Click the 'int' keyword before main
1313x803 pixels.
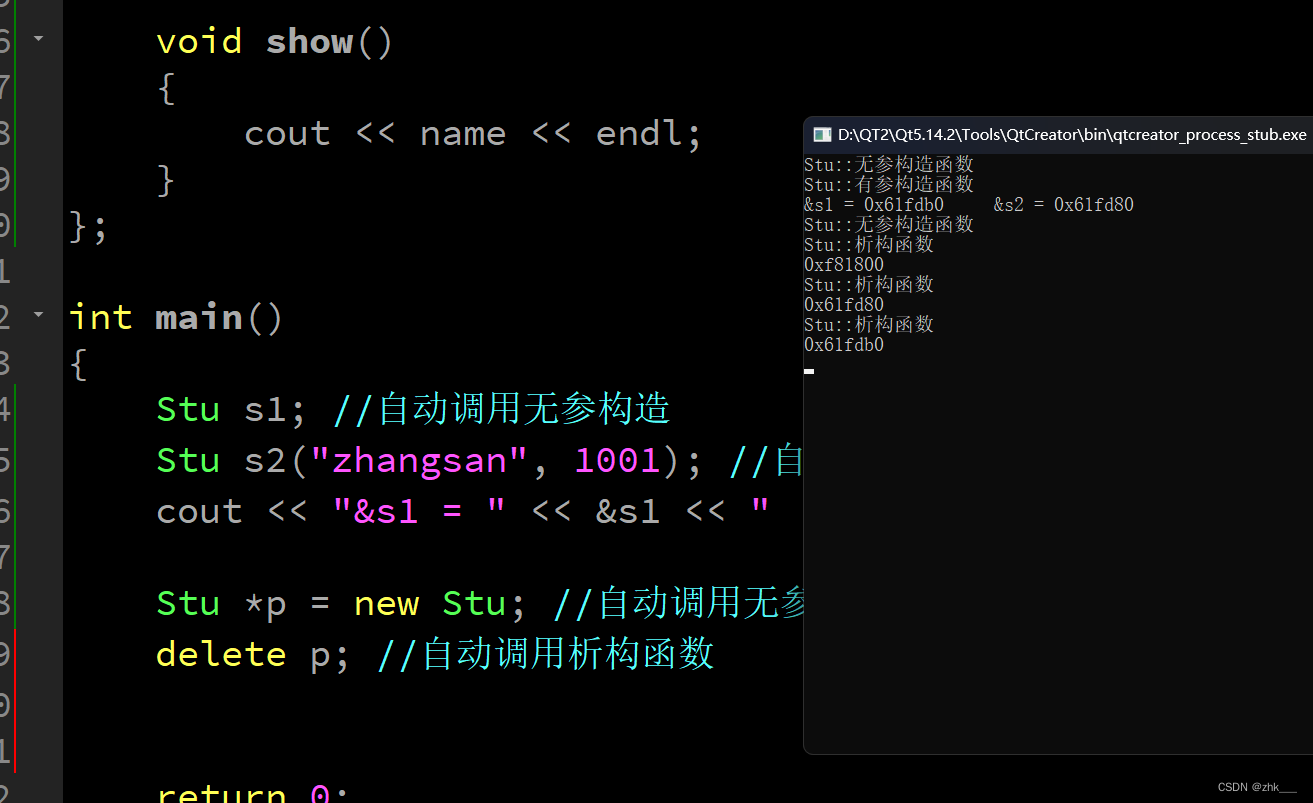(101, 318)
